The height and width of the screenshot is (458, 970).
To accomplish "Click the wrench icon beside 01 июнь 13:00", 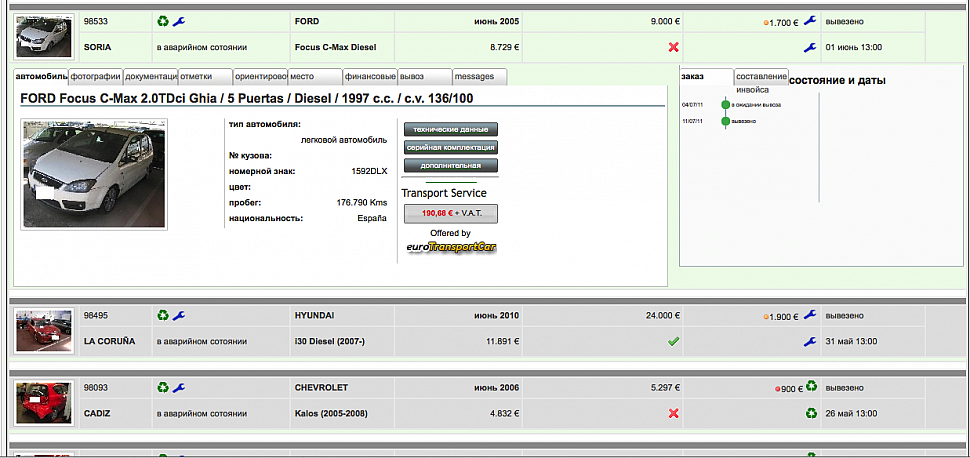I will 810,47.
